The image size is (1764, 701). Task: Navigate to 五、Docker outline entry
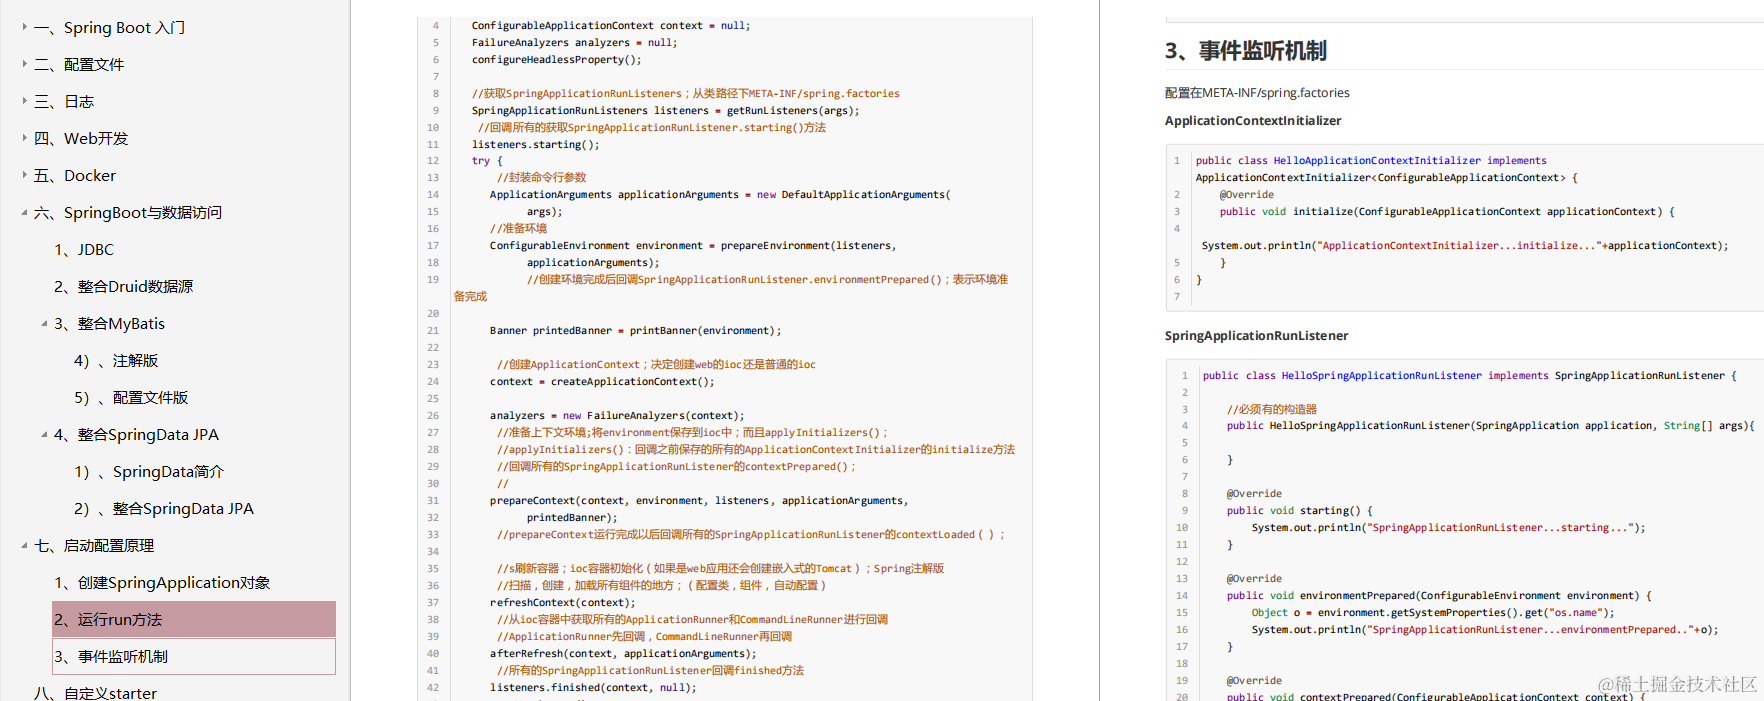tap(75, 175)
